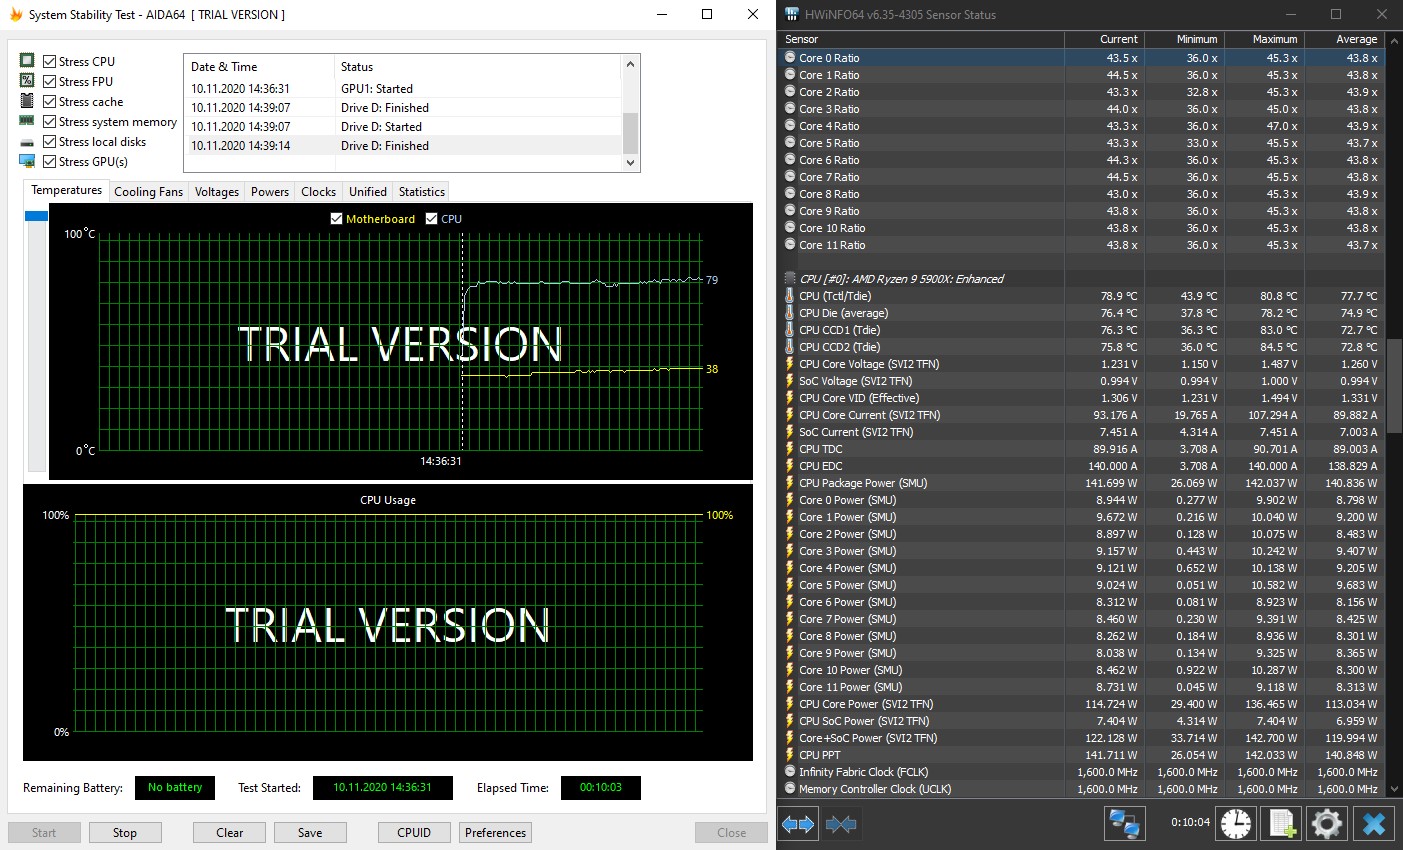
Task: Click scroll down arrow in AIDA64 log list
Action: (630, 162)
